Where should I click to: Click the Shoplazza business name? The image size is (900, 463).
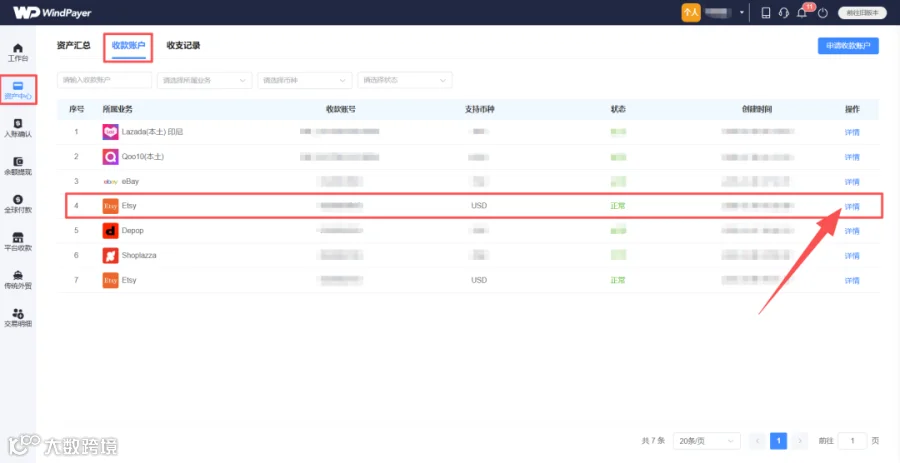pos(139,255)
